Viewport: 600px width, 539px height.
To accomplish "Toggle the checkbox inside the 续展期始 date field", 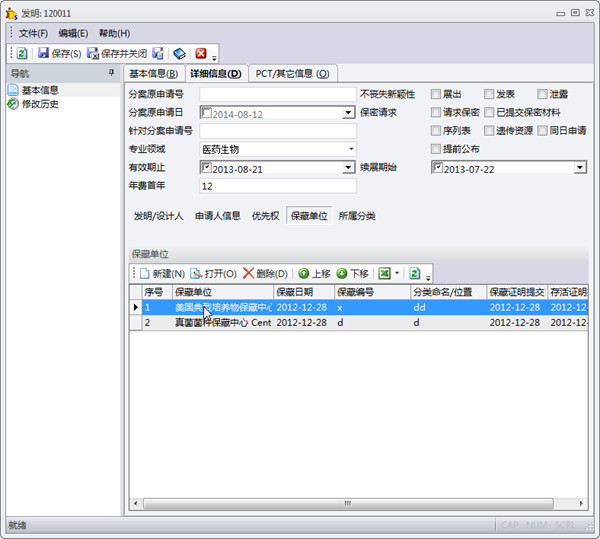I will click(x=438, y=168).
